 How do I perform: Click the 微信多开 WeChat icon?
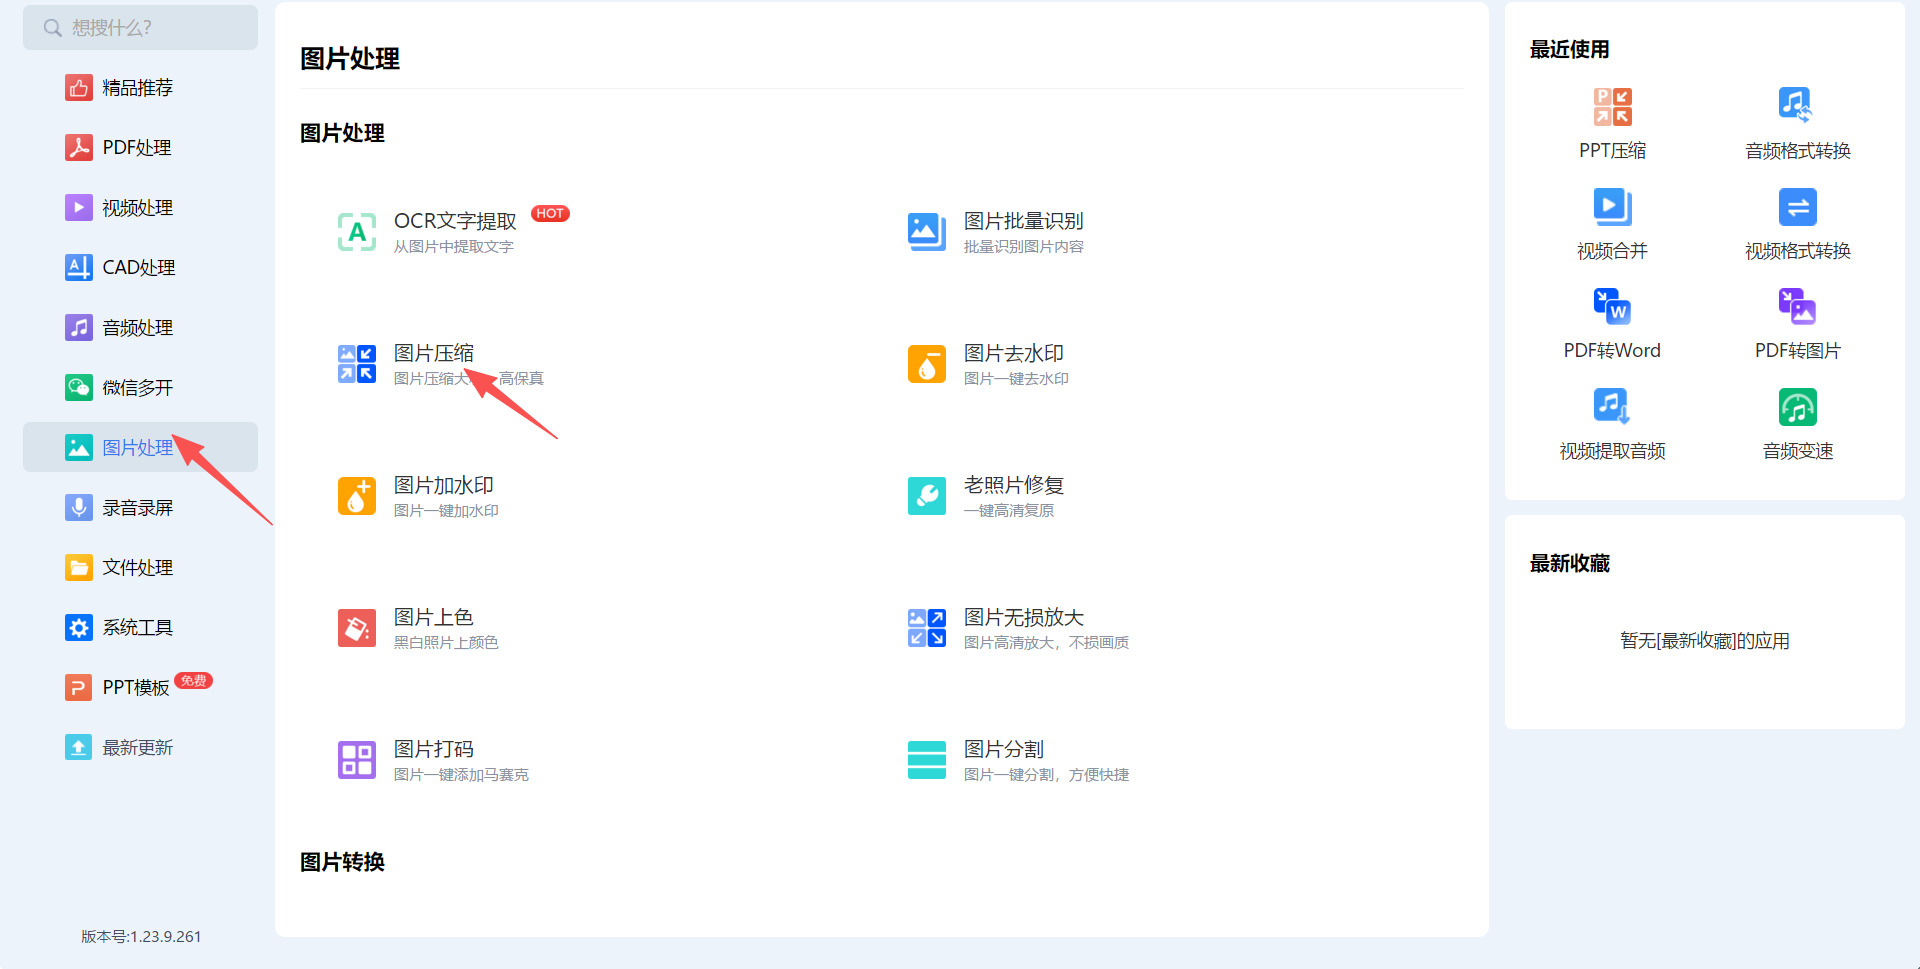79,388
